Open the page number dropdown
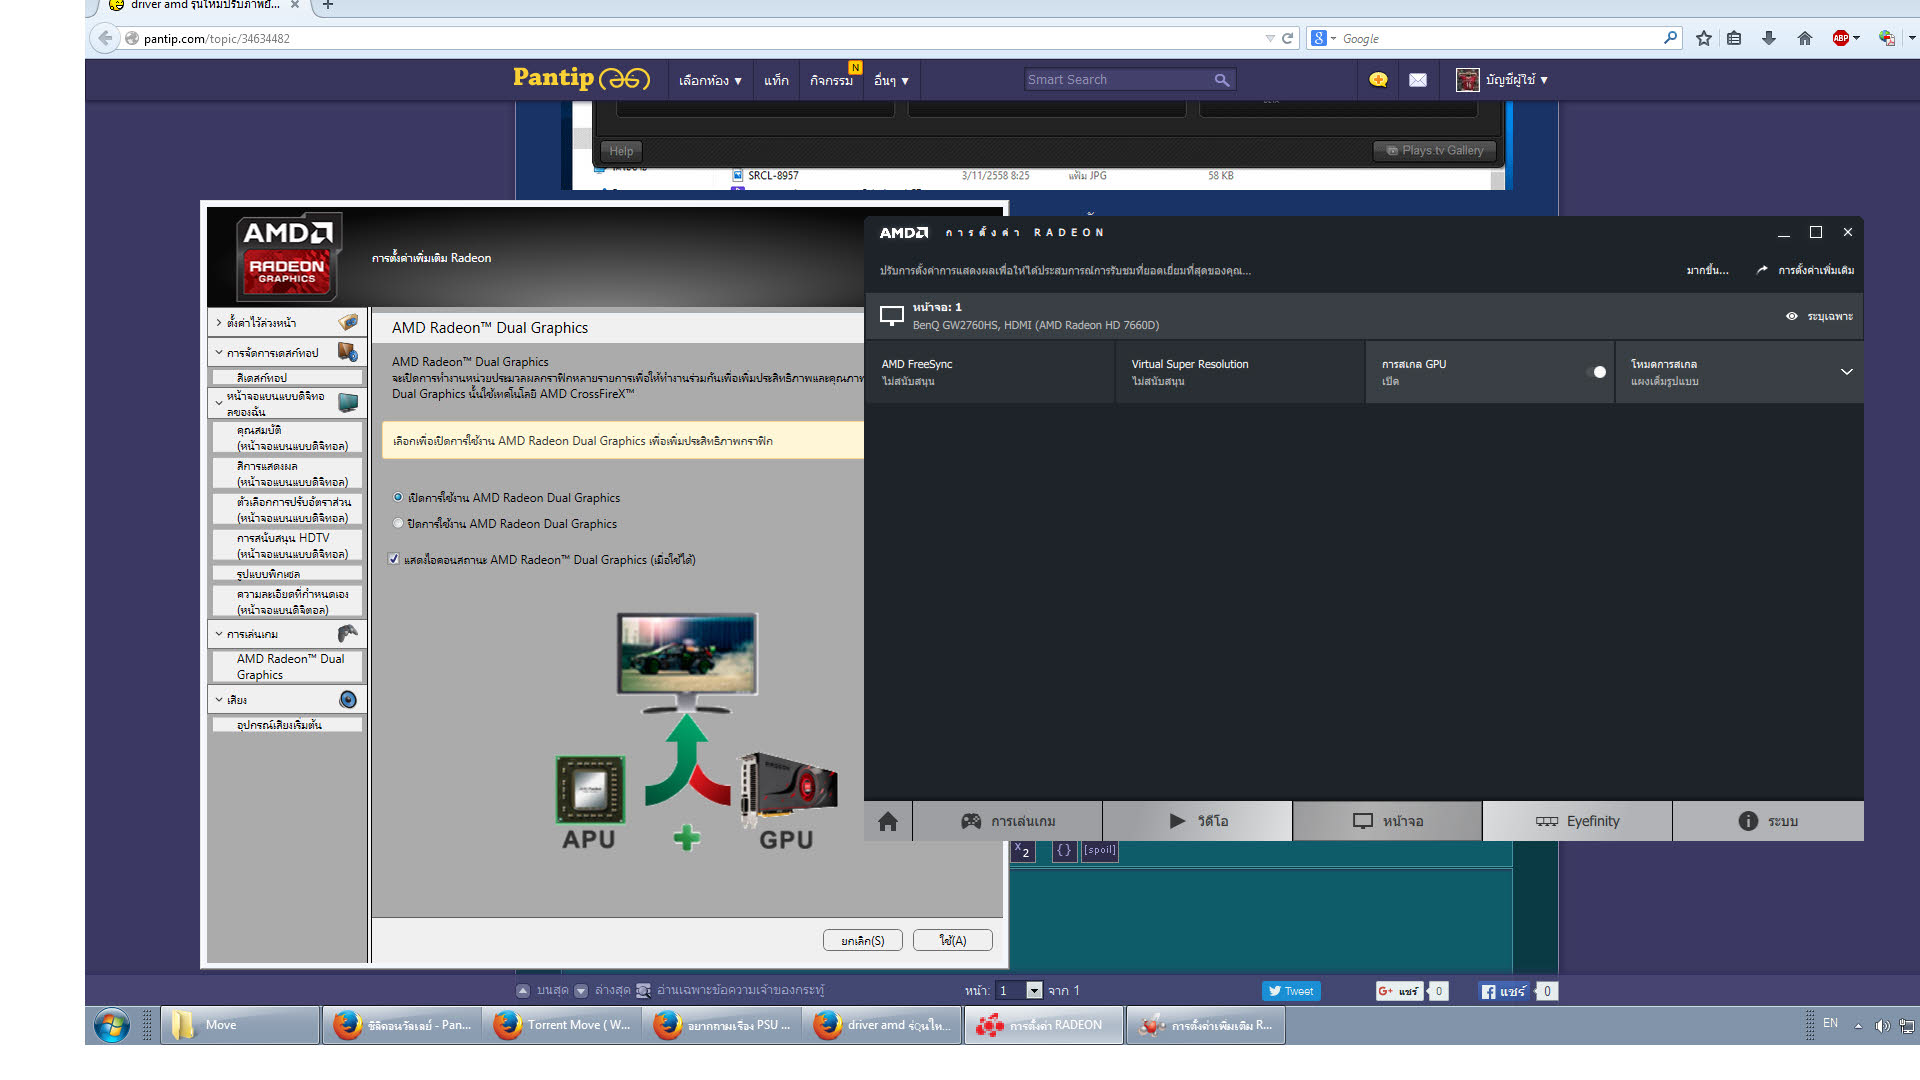Image resolution: width=1920 pixels, height=1080 pixels. click(x=1035, y=991)
